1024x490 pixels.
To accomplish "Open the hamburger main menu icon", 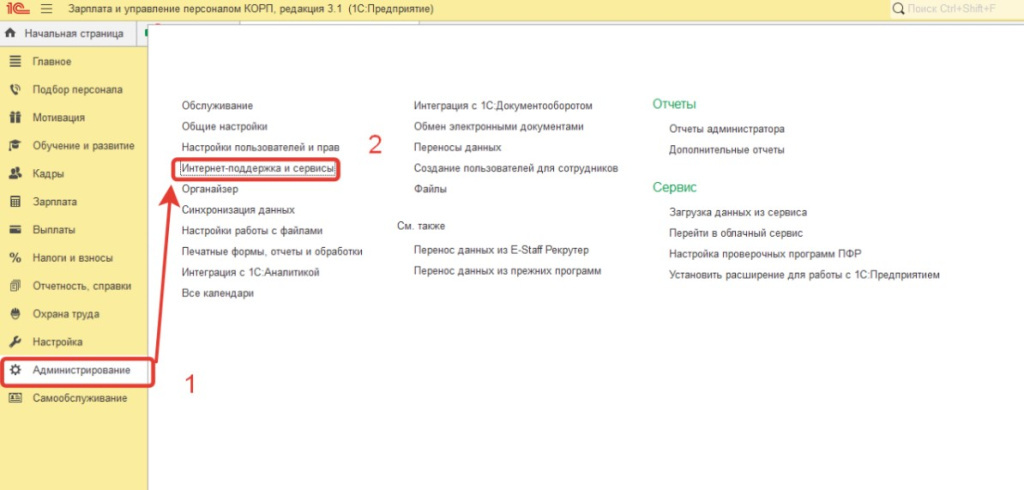I will click(46, 9).
